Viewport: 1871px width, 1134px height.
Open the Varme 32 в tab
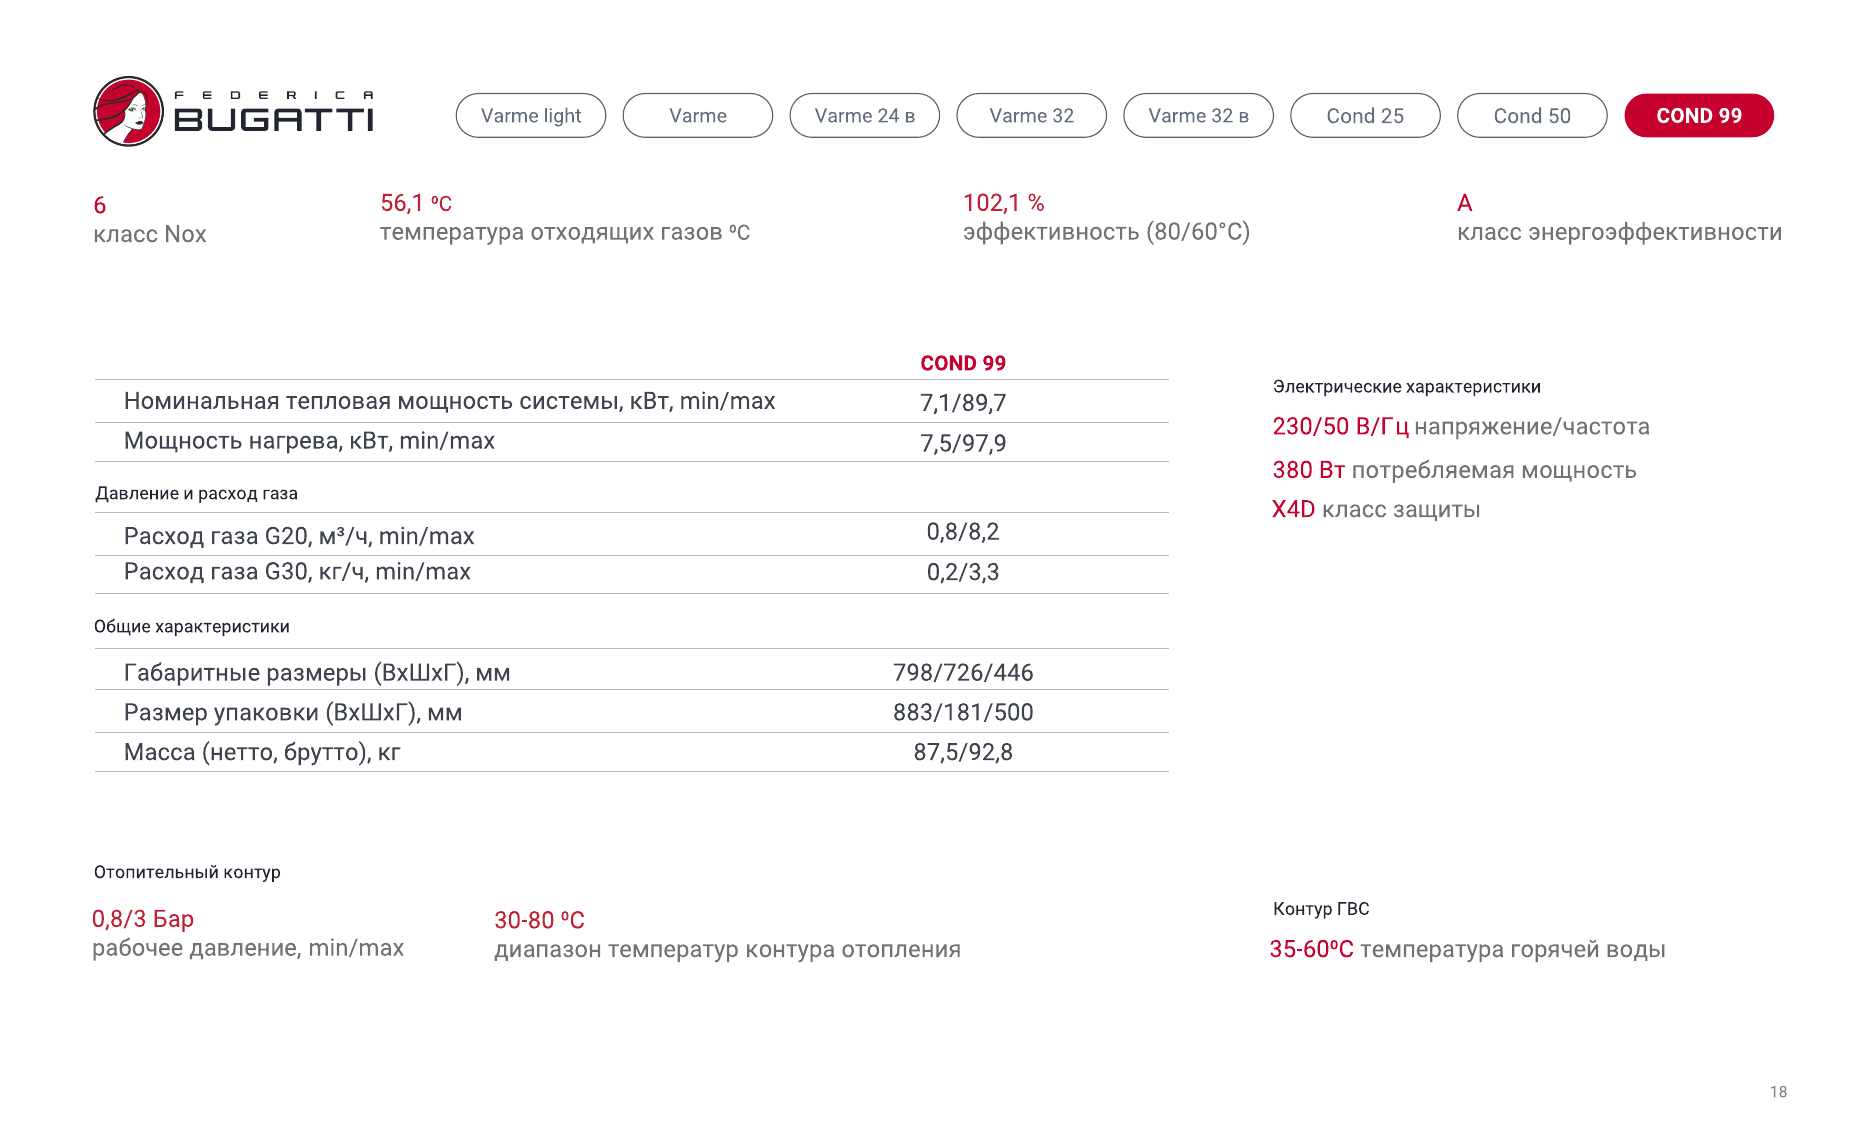pos(1198,116)
